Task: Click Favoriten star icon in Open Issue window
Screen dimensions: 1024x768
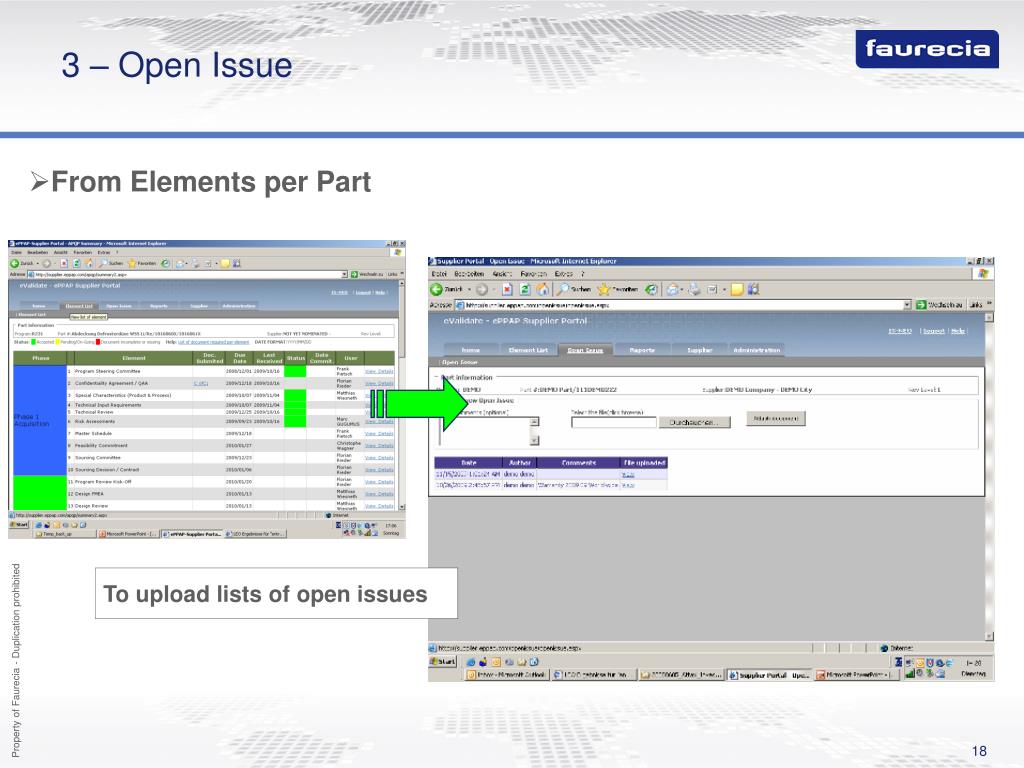Action: click(603, 289)
